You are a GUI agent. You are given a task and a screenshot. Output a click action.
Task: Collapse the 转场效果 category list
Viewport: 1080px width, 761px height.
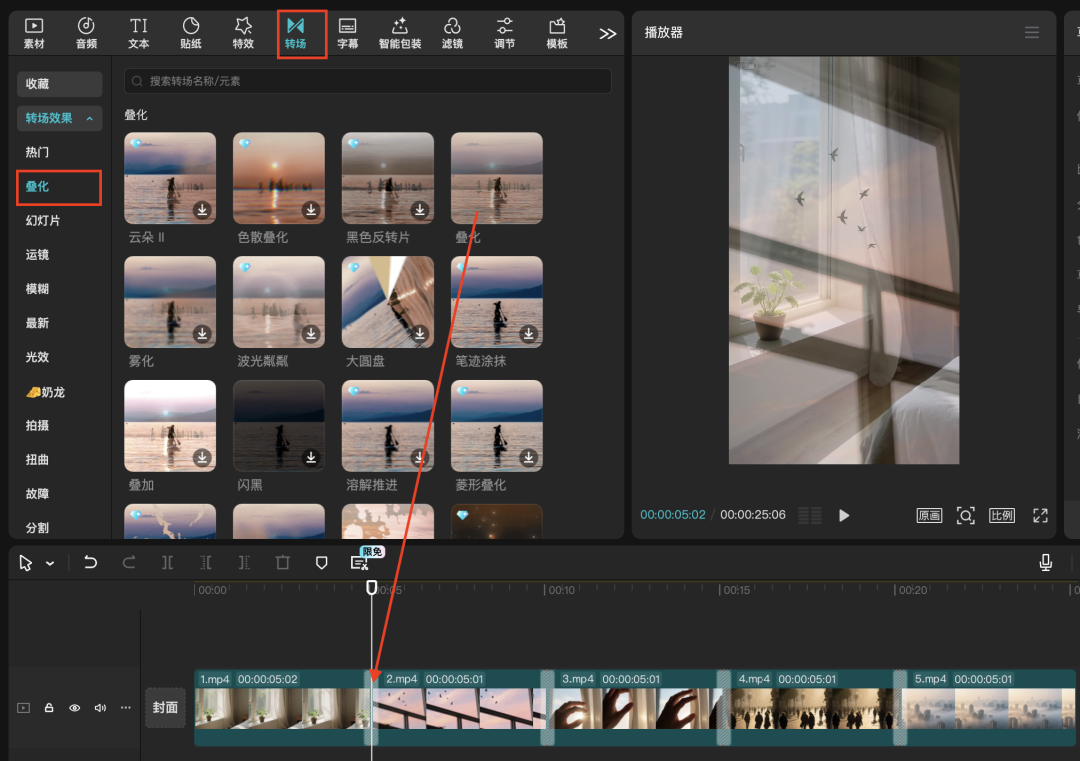point(60,118)
